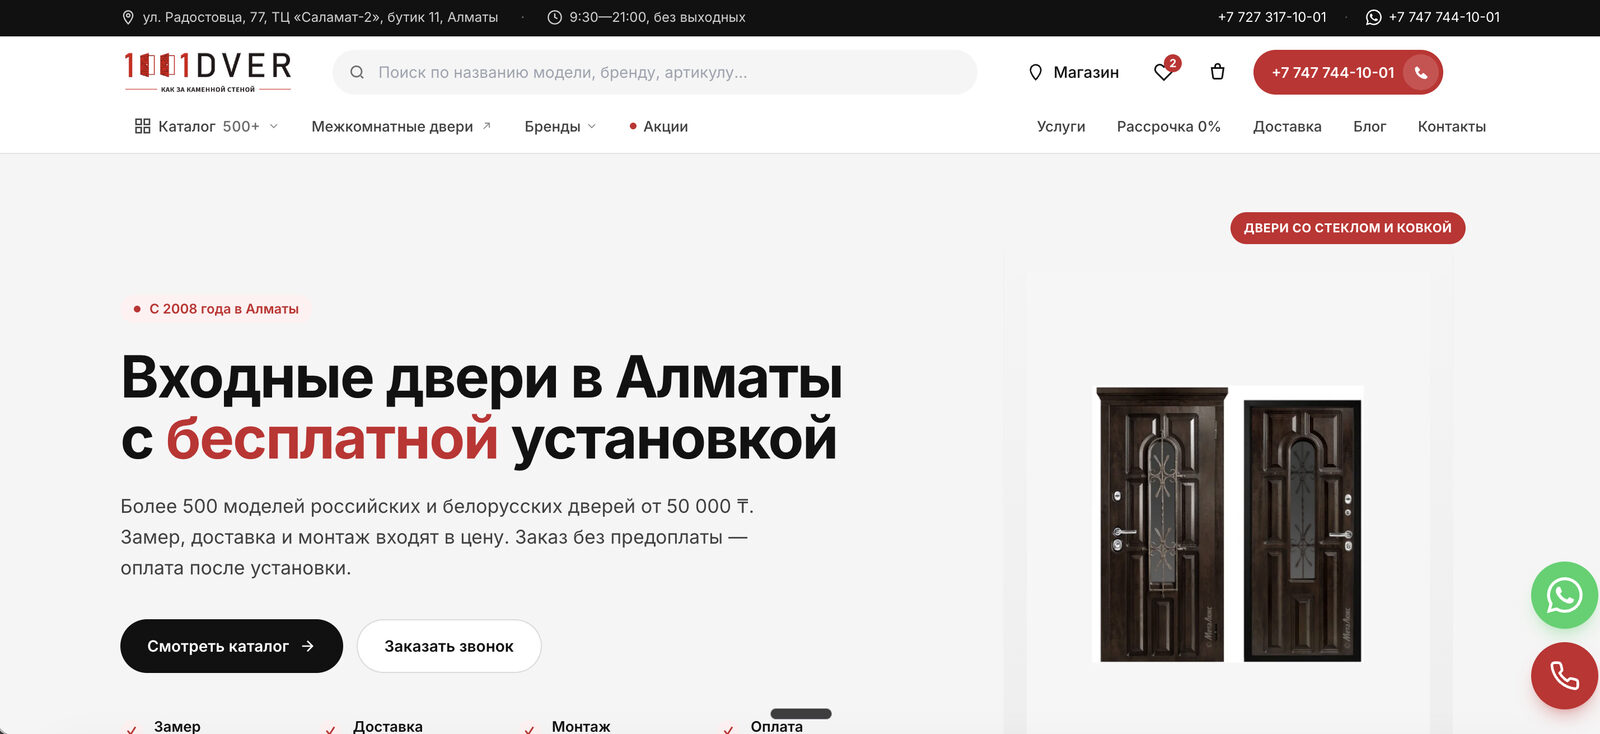Viewport: 1600px width, 734px height.
Task: Click the С 2008 года в Алматы label
Action: 215,309
